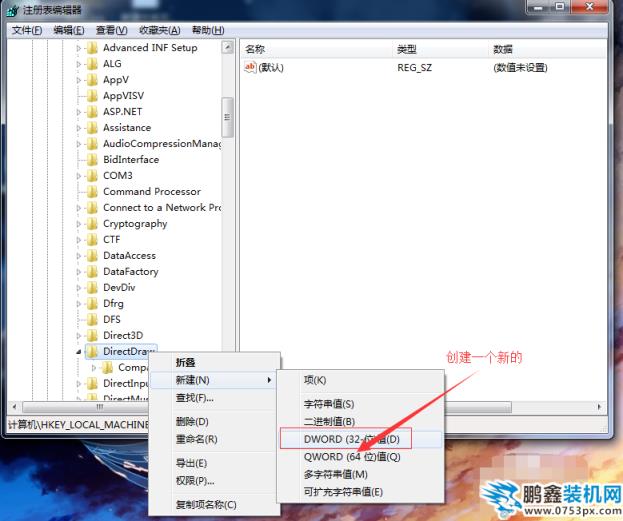Select 二进制值(B) in the New submenu

(360, 422)
